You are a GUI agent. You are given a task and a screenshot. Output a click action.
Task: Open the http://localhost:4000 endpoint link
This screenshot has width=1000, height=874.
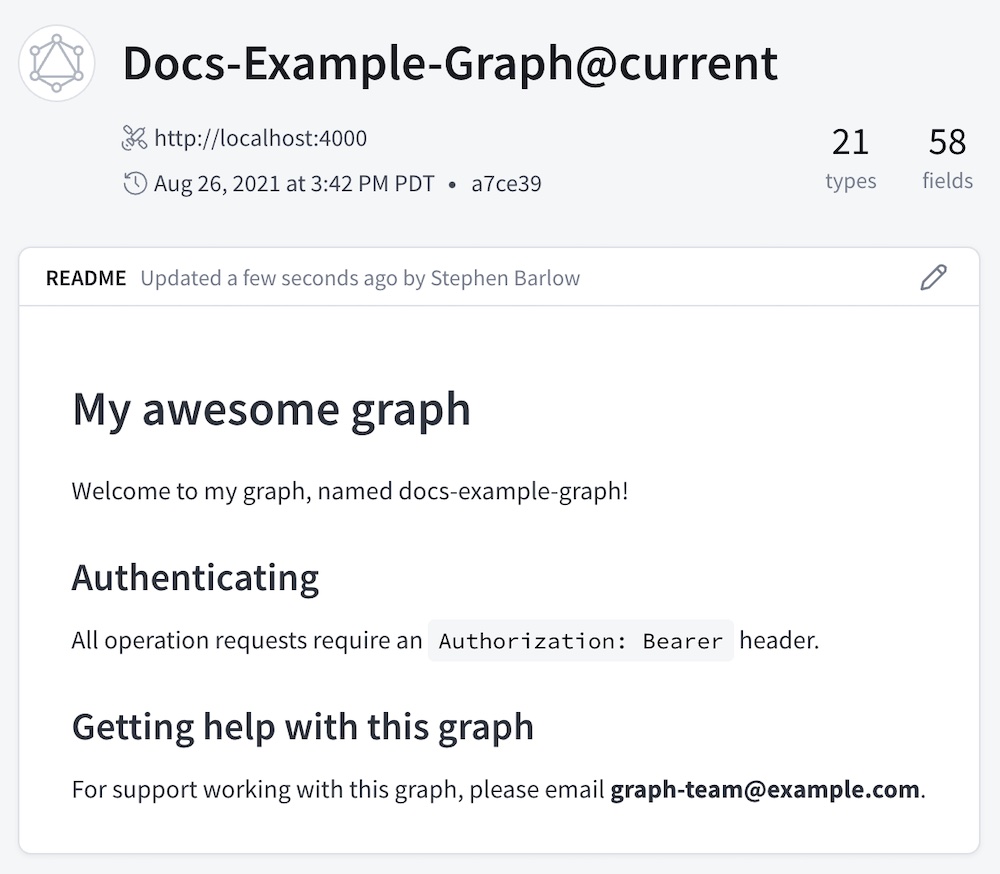coord(260,138)
